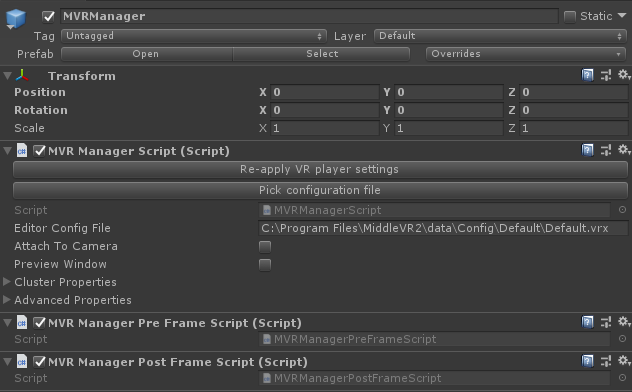
Task: Click the Rotation Z value field
Action: pyautogui.click(x=574, y=110)
